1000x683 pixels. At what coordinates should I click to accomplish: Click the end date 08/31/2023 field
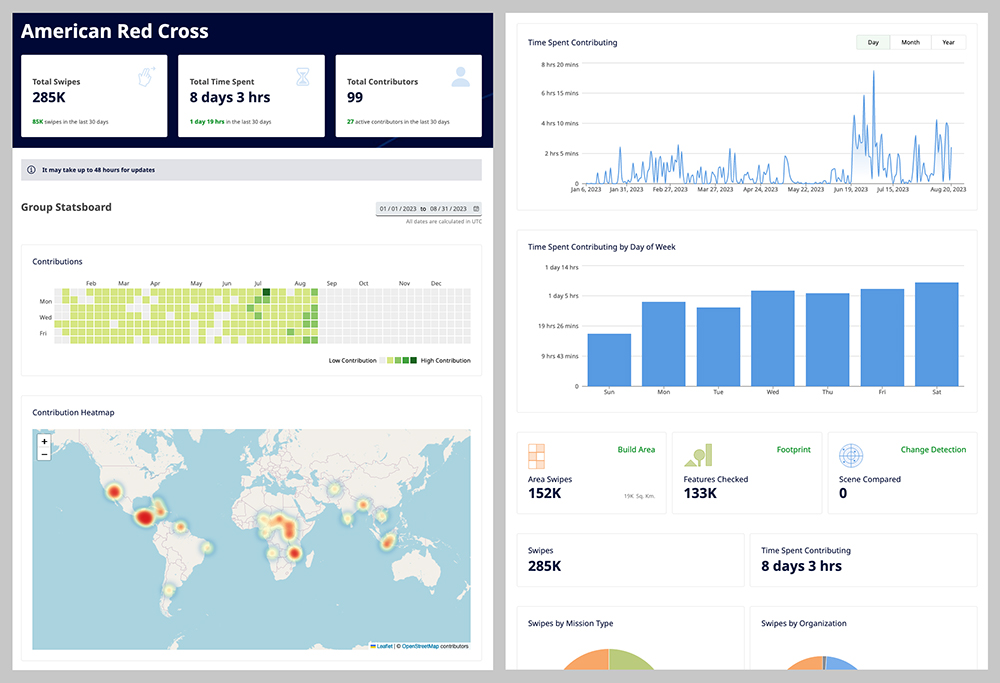pos(448,209)
